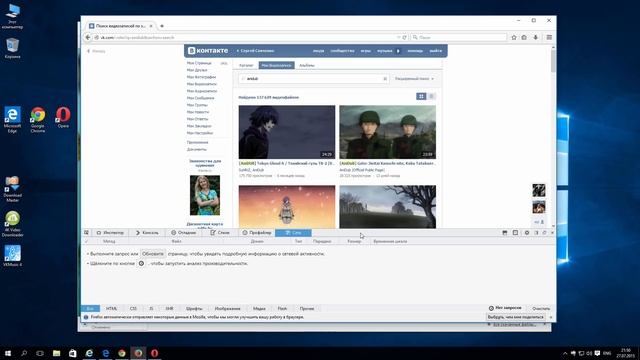Click into the VK video search field
The height and width of the screenshot is (360, 640).
(313, 78)
